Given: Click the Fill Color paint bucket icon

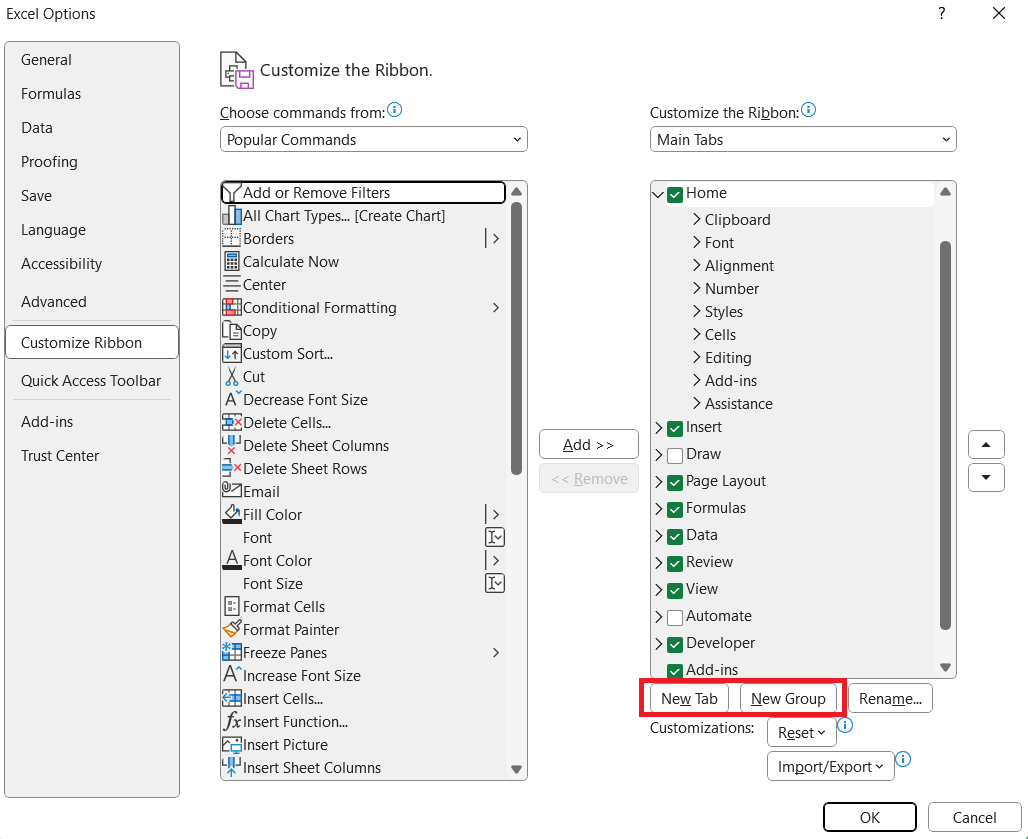Looking at the screenshot, I should pos(232,514).
